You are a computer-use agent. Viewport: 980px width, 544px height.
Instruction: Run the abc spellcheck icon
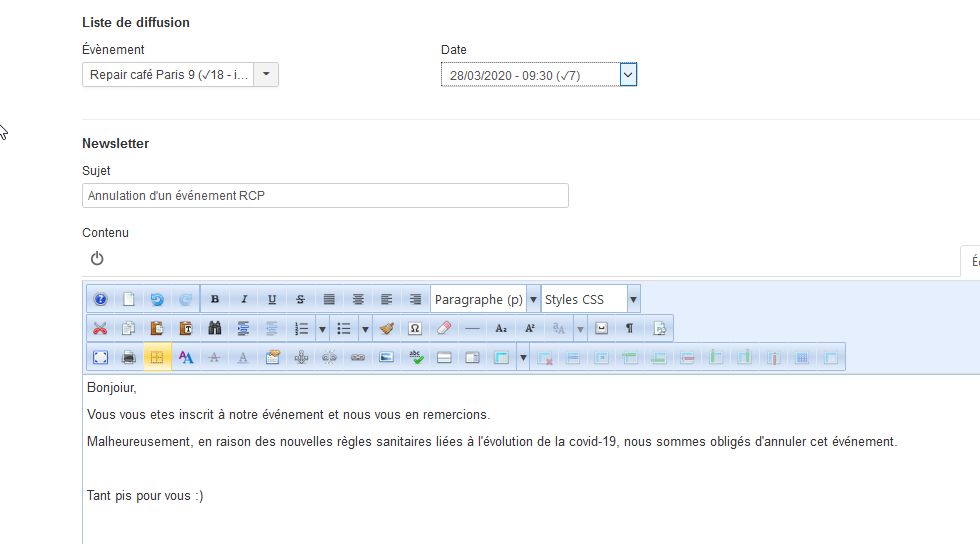point(416,358)
